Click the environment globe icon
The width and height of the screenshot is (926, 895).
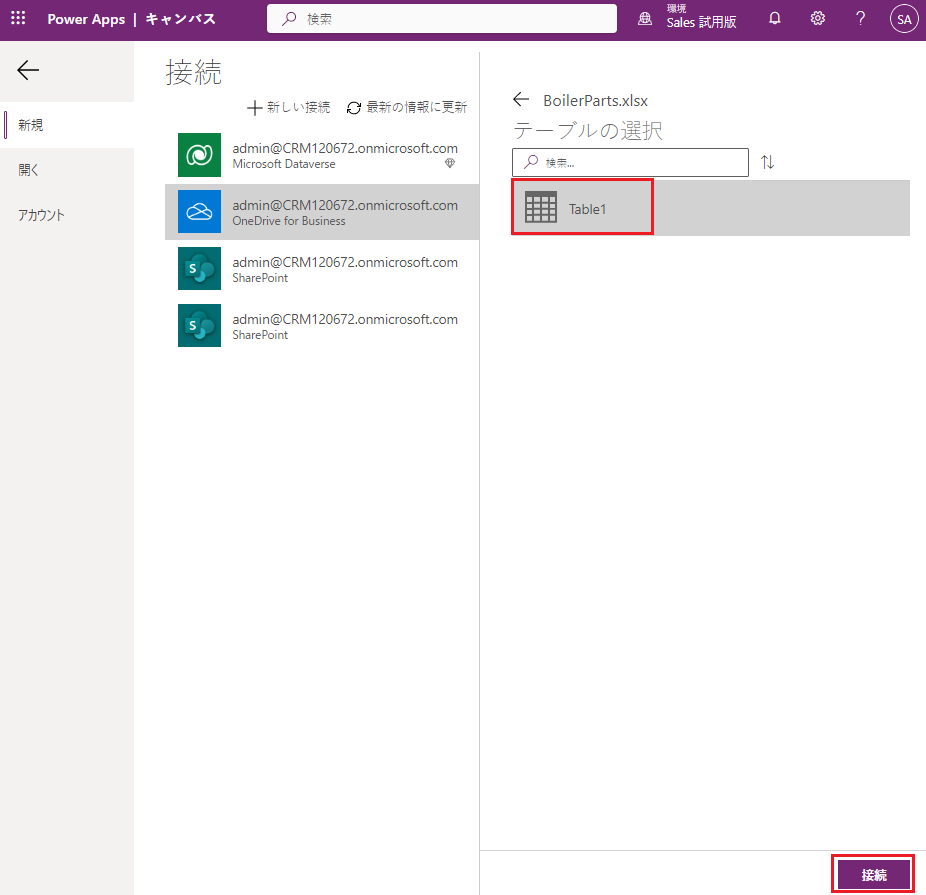(645, 19)
